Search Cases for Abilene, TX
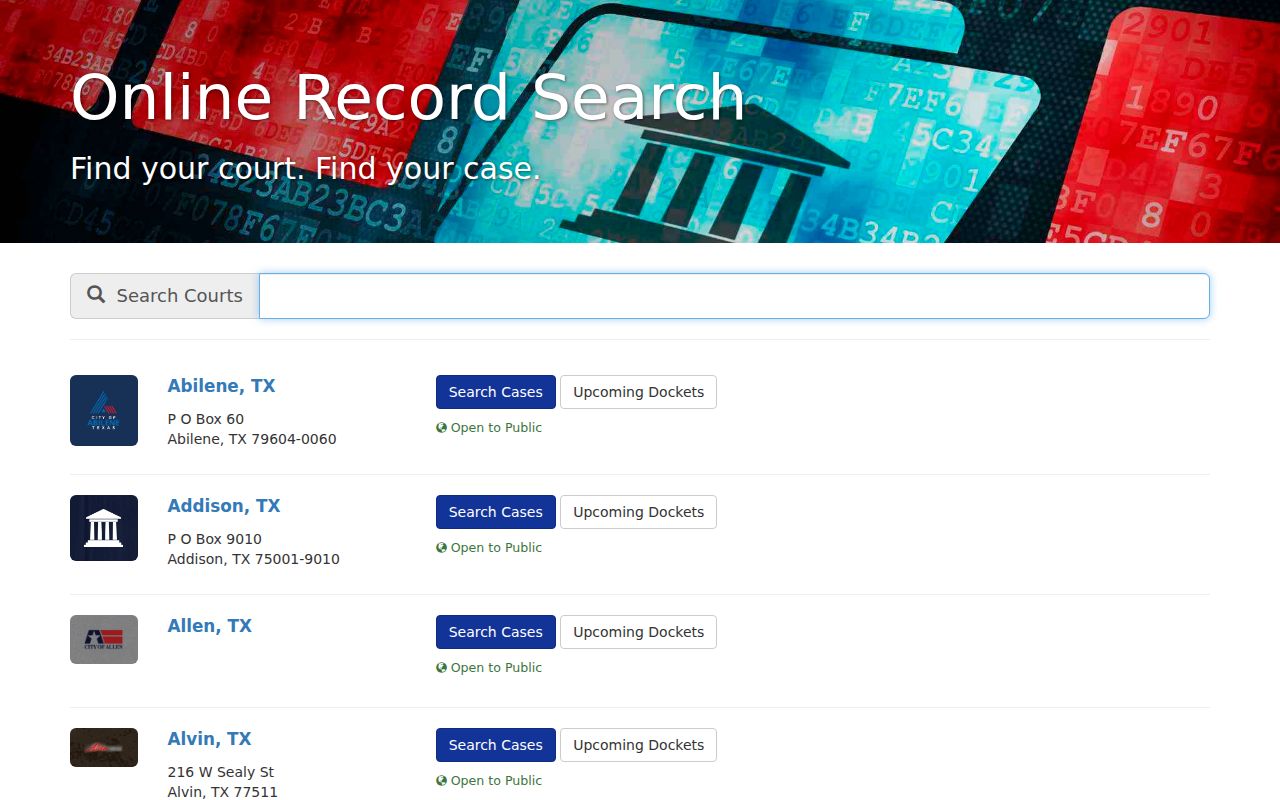Viewport: 1280px width, 800px height. click(496, 392)
